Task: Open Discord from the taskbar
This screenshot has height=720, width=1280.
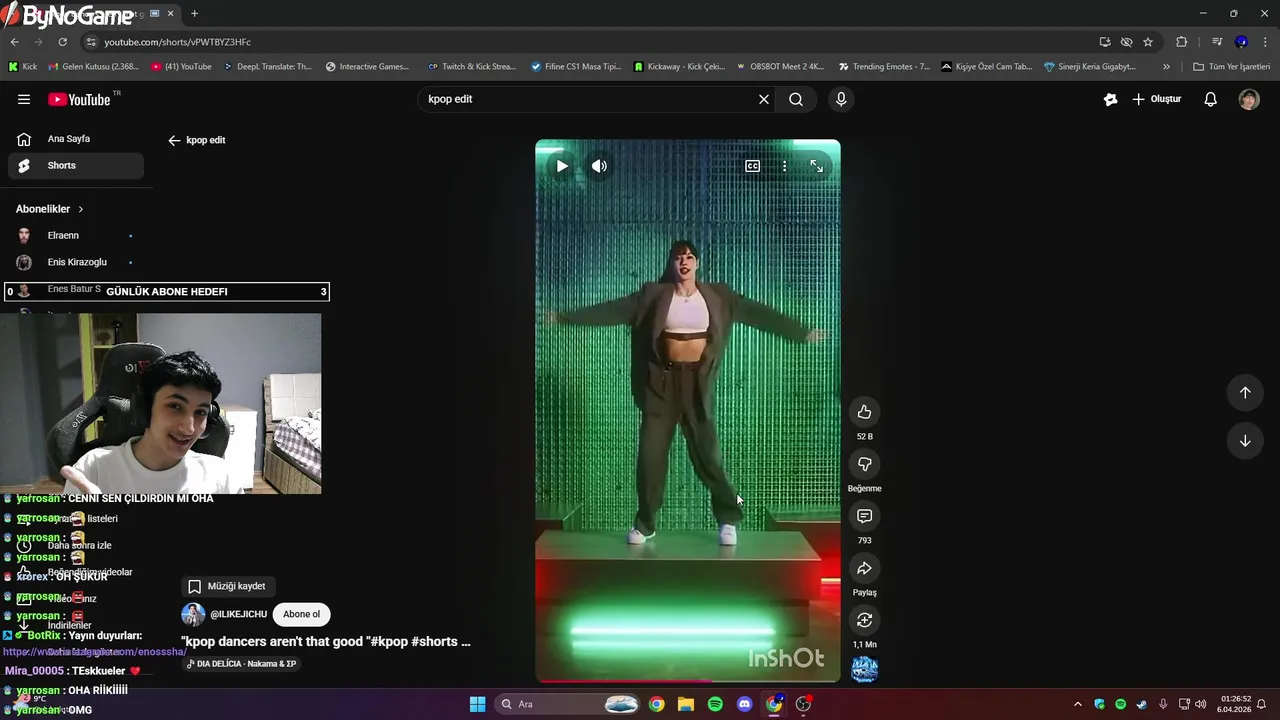Action: coord(744,704)
